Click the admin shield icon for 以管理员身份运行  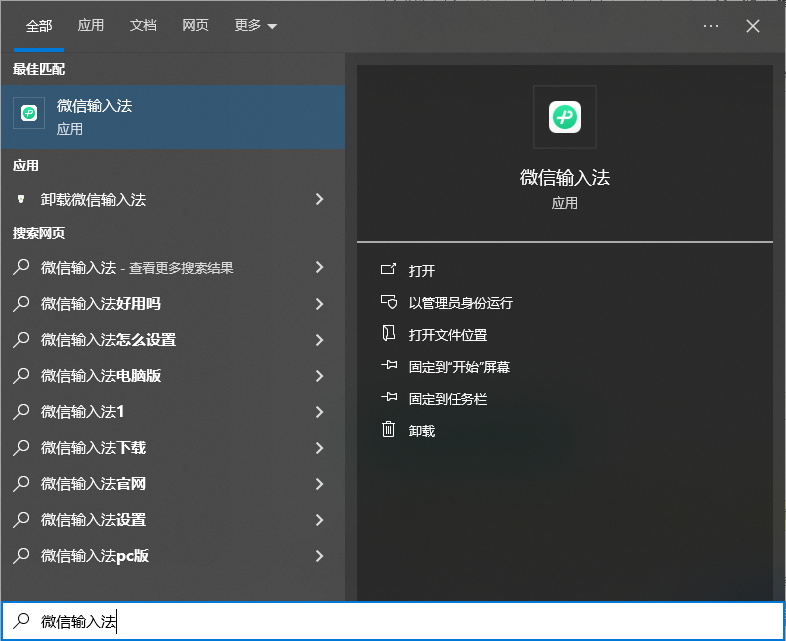tap(388, 302)
